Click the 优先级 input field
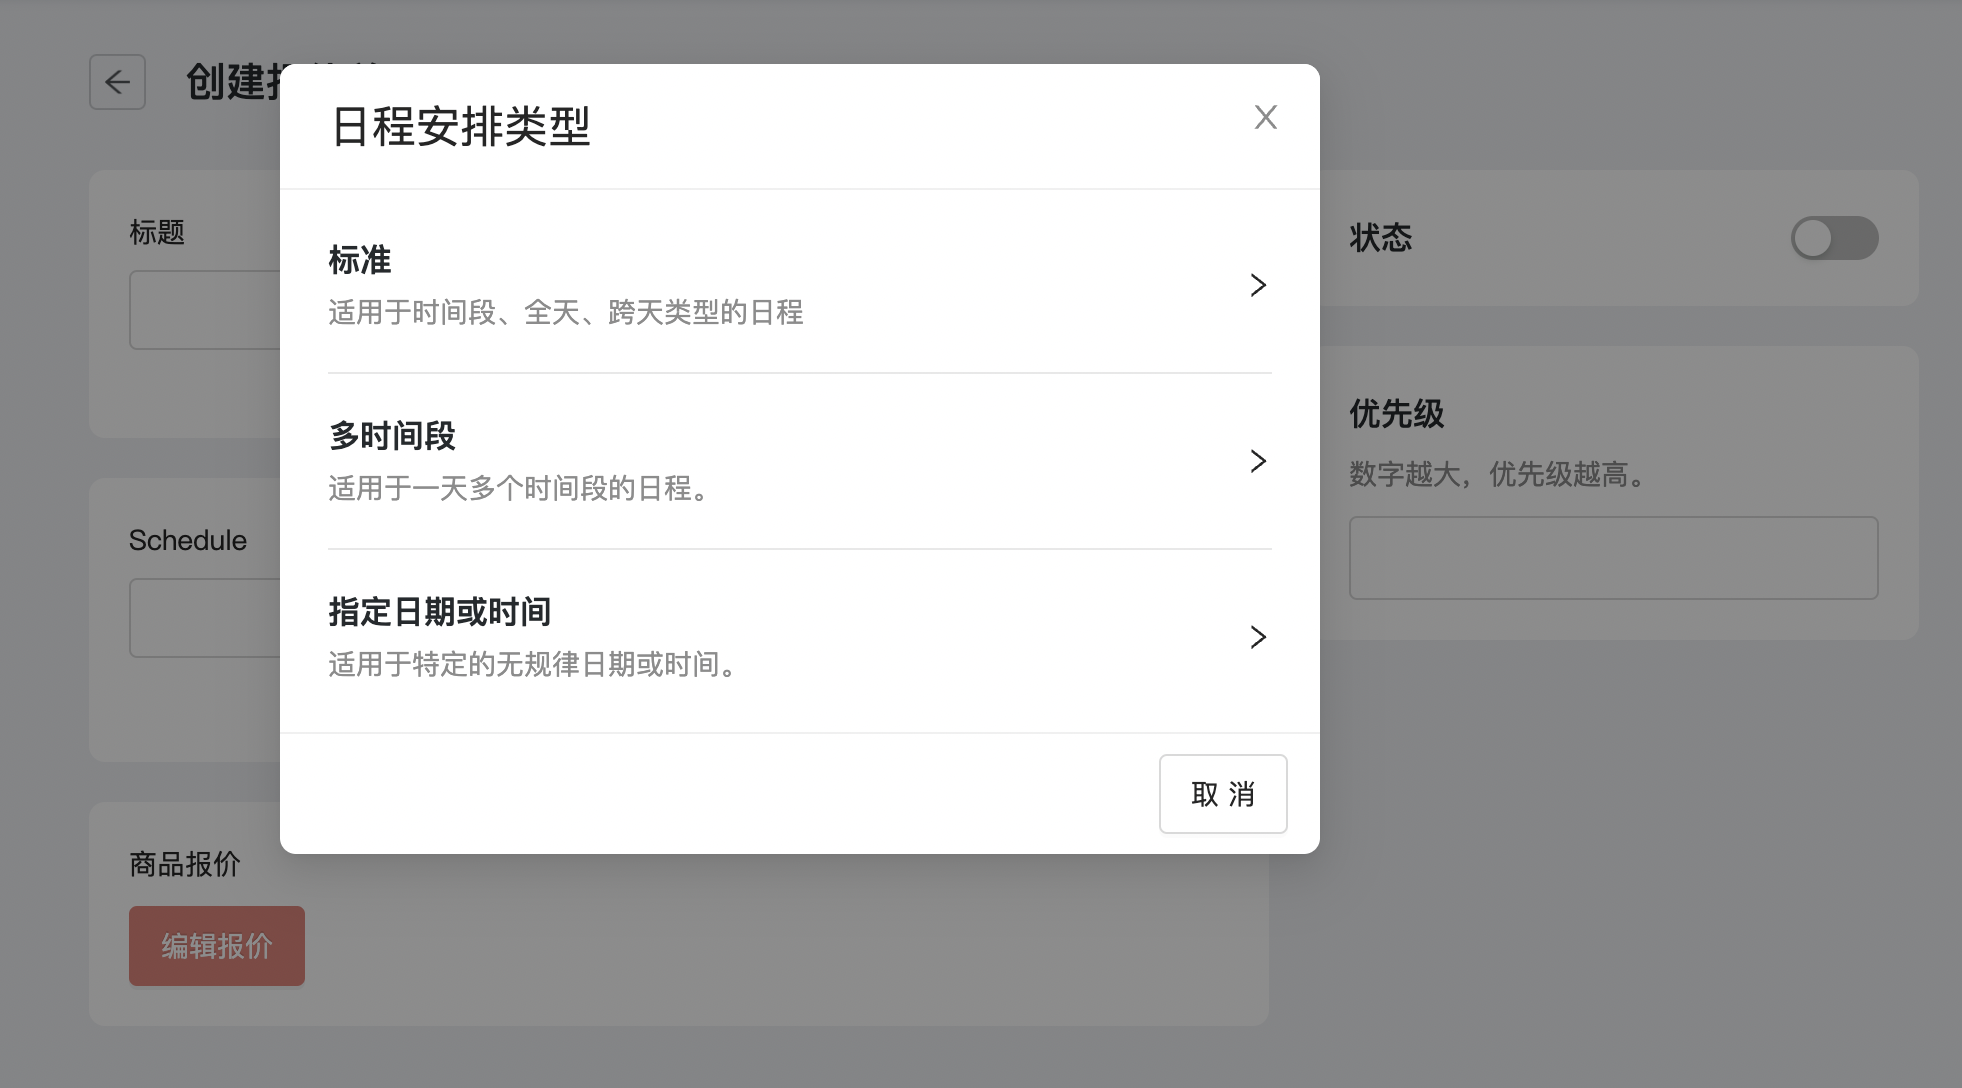This screenshot has width=1962, height=1088. (x=1613, y=558)
